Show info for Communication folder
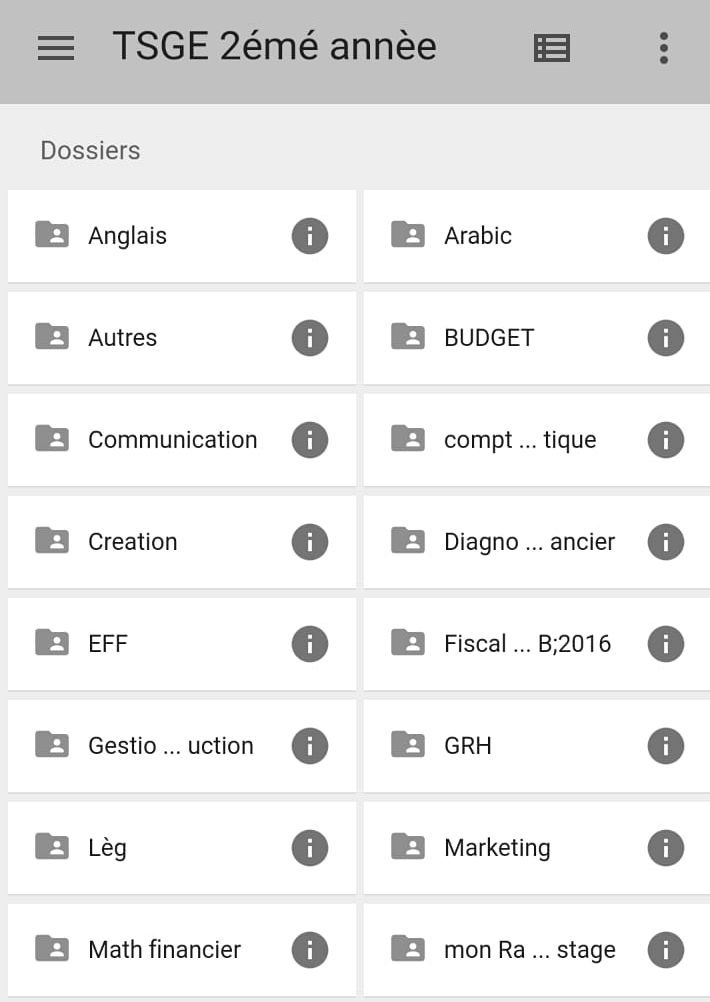 (310, 440)
